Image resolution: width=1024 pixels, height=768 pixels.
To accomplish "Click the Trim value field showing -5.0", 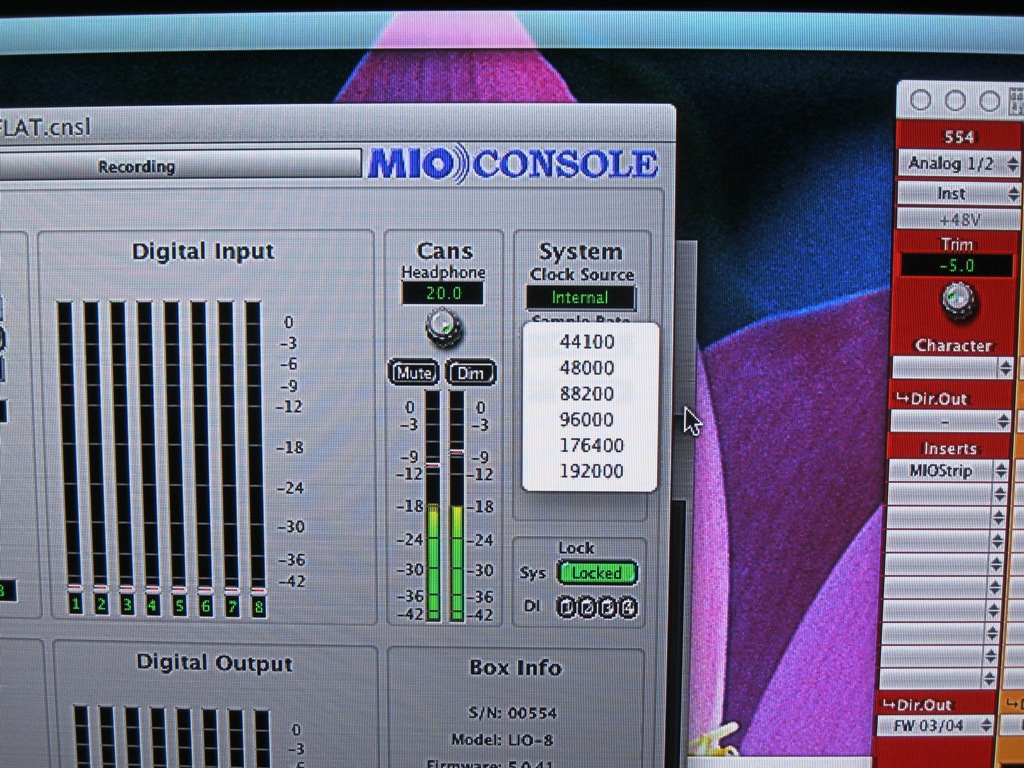I will pyautogui.click(x=957, y=266).
